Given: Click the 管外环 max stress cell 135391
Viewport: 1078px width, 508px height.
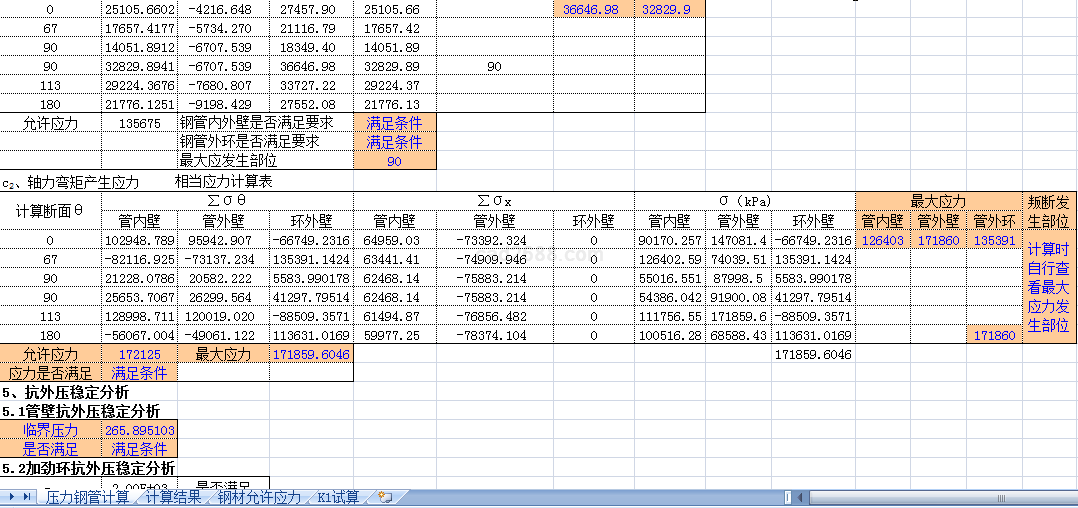Looking at the screenshot, I should point(993,240).
